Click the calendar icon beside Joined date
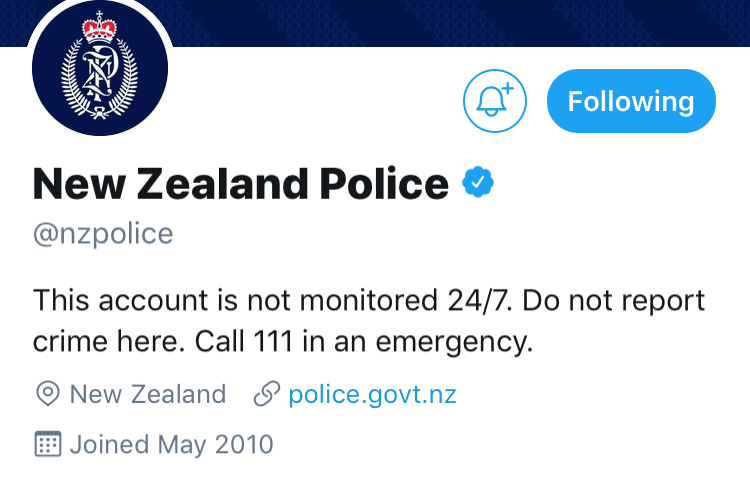 click(x=48, y=444)
